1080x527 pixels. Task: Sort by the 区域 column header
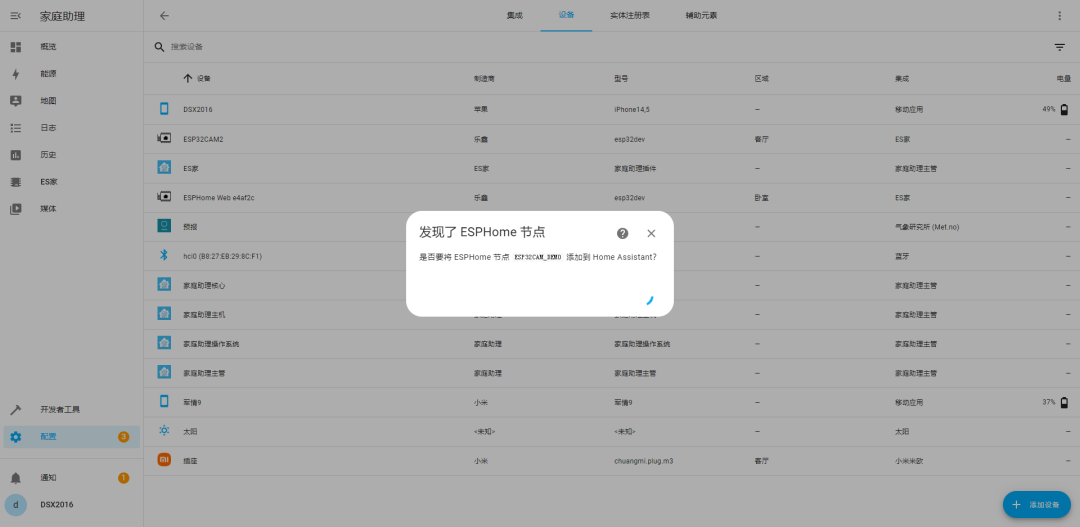tap(762, 79)
